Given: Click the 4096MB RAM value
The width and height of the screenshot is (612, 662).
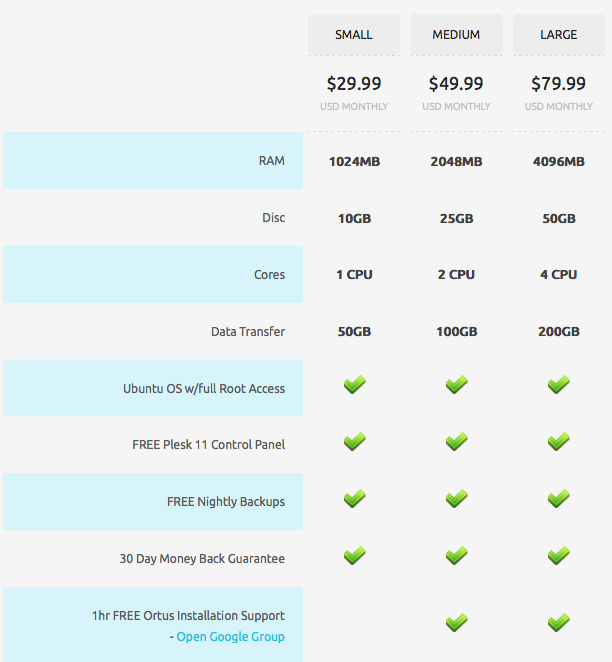Looking at the screenshot, I should 558,161.
